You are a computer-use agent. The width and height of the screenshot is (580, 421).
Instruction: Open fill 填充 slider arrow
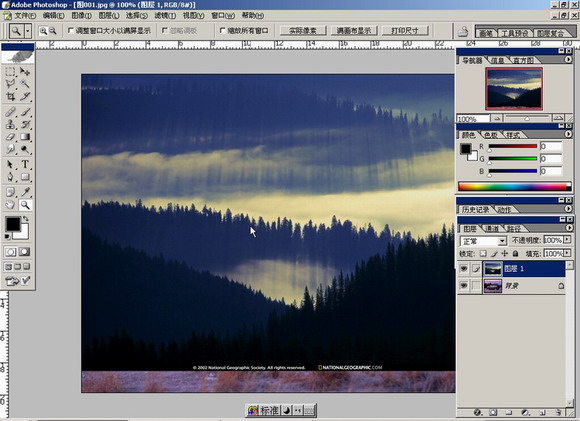click(x=567, y=253)
